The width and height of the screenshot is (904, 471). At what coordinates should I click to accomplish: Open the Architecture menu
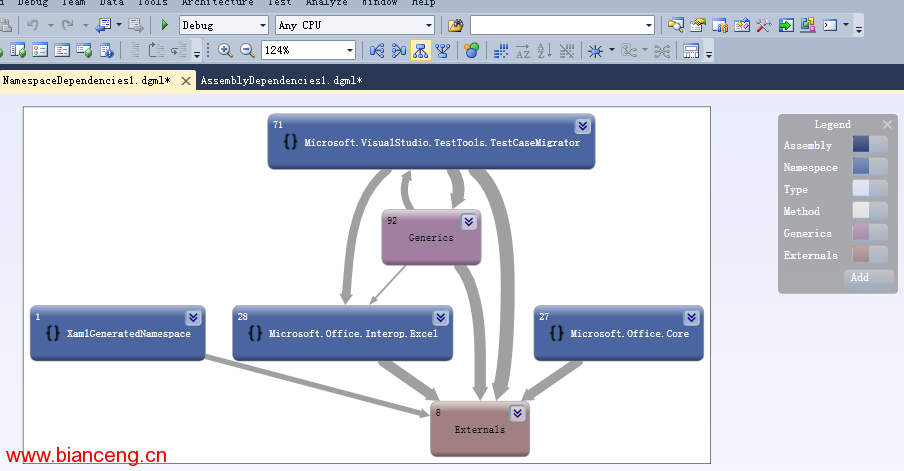(x=217, y=3)
